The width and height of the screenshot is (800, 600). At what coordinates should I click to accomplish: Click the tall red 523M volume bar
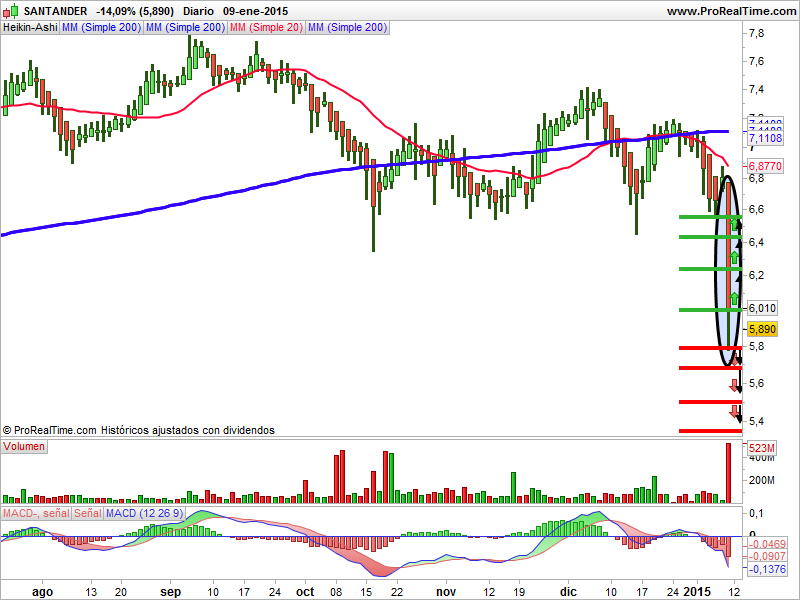[728, 473]
